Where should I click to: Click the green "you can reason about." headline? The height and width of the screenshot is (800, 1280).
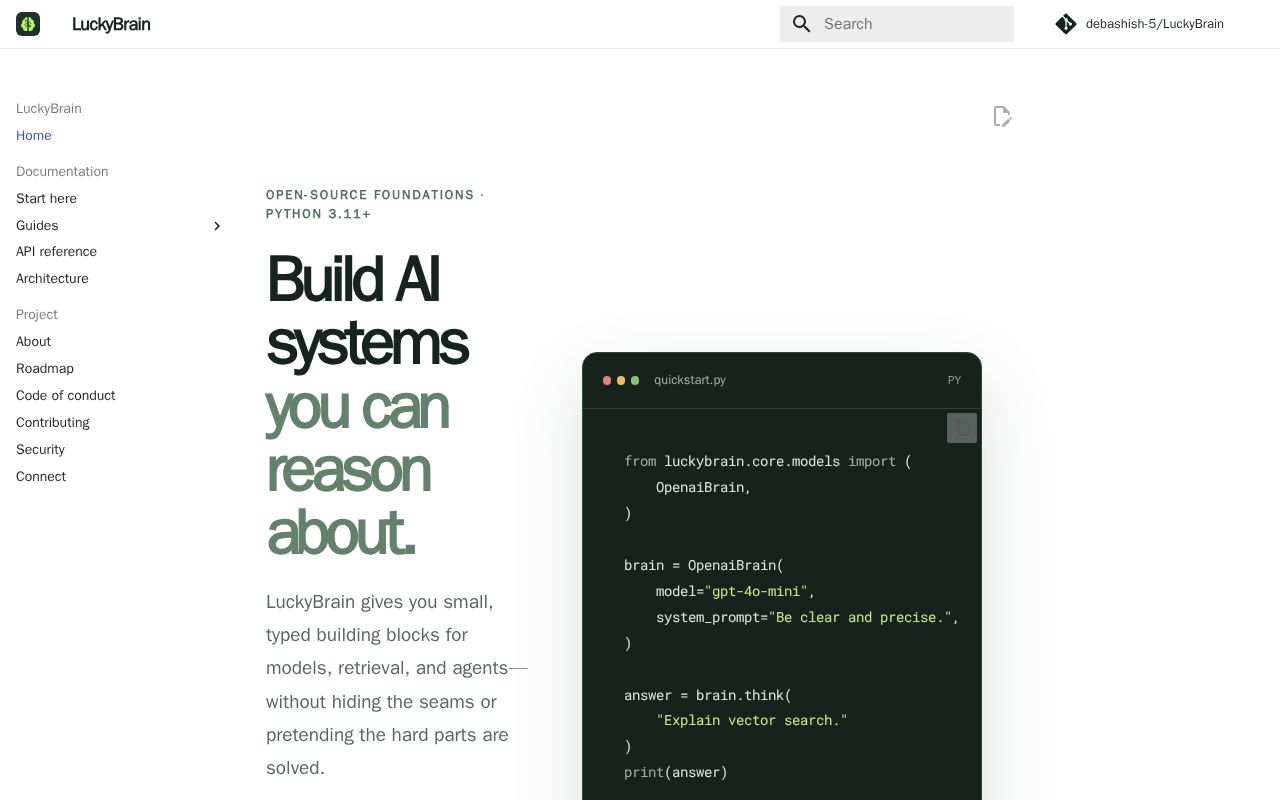coord(357,469)
